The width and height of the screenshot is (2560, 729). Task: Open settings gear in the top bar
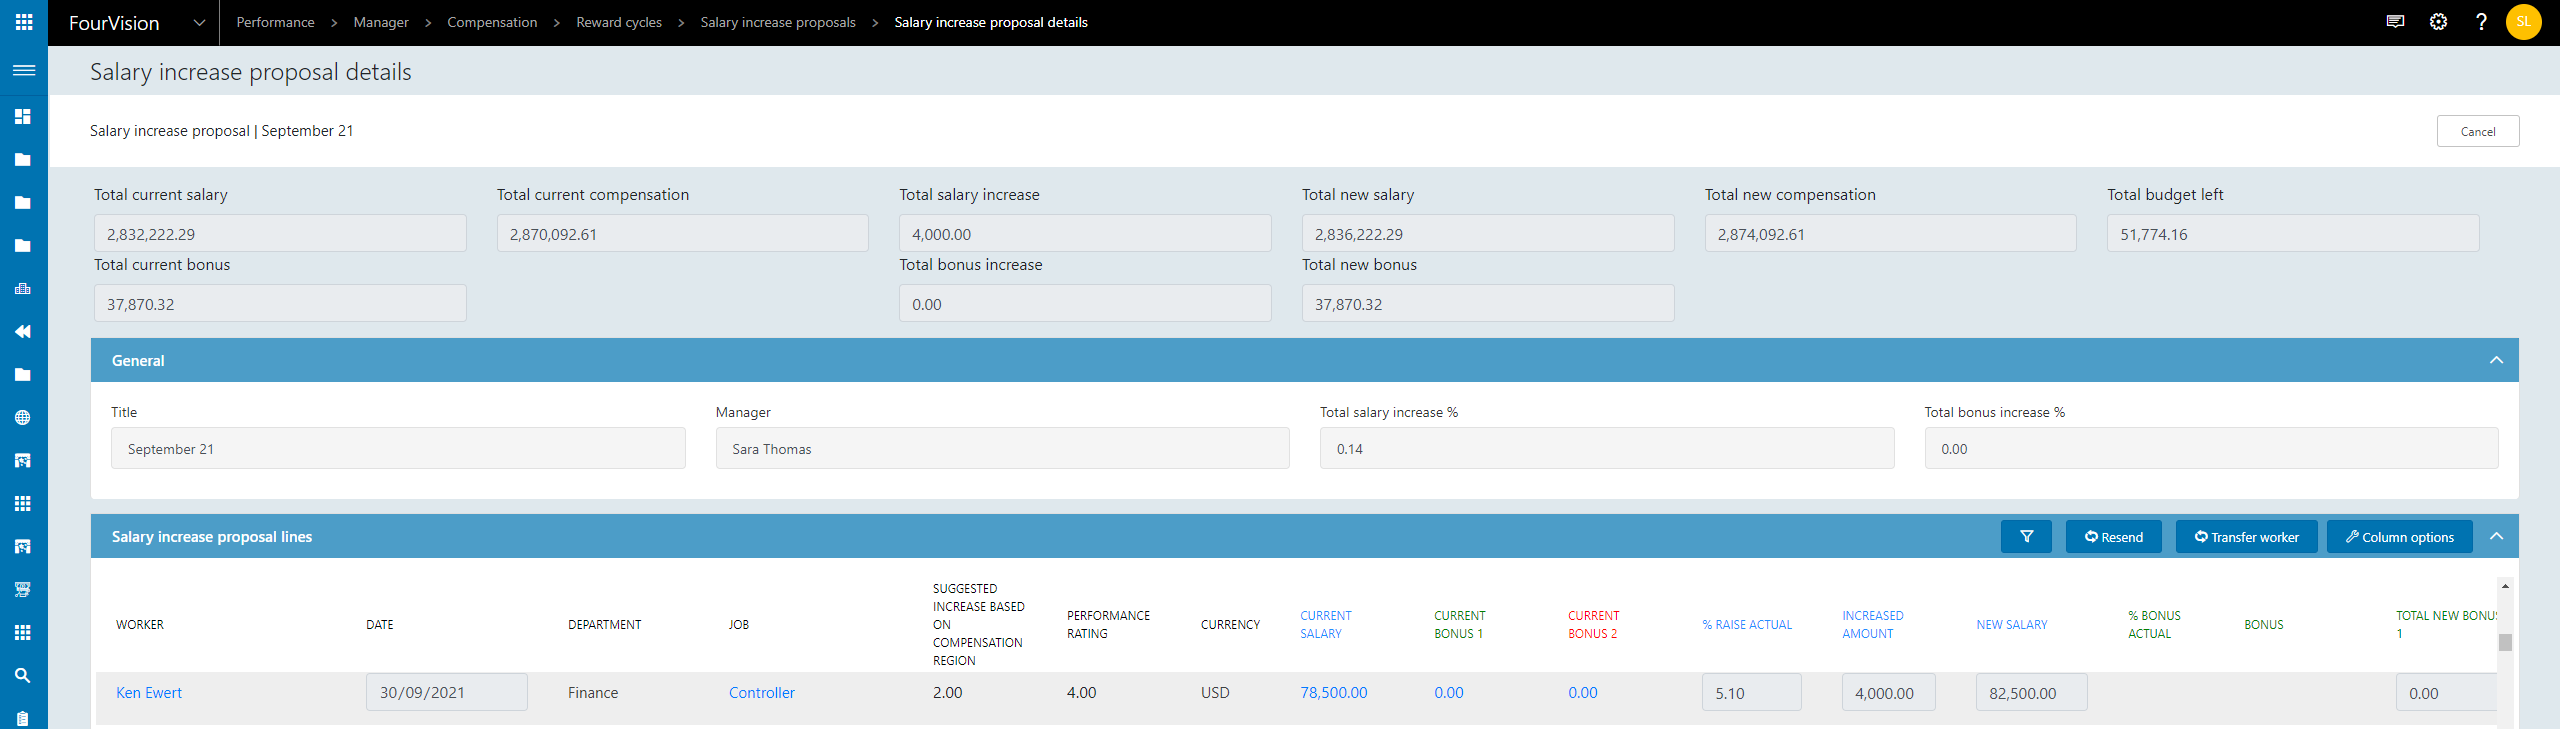coord(2438,22)
